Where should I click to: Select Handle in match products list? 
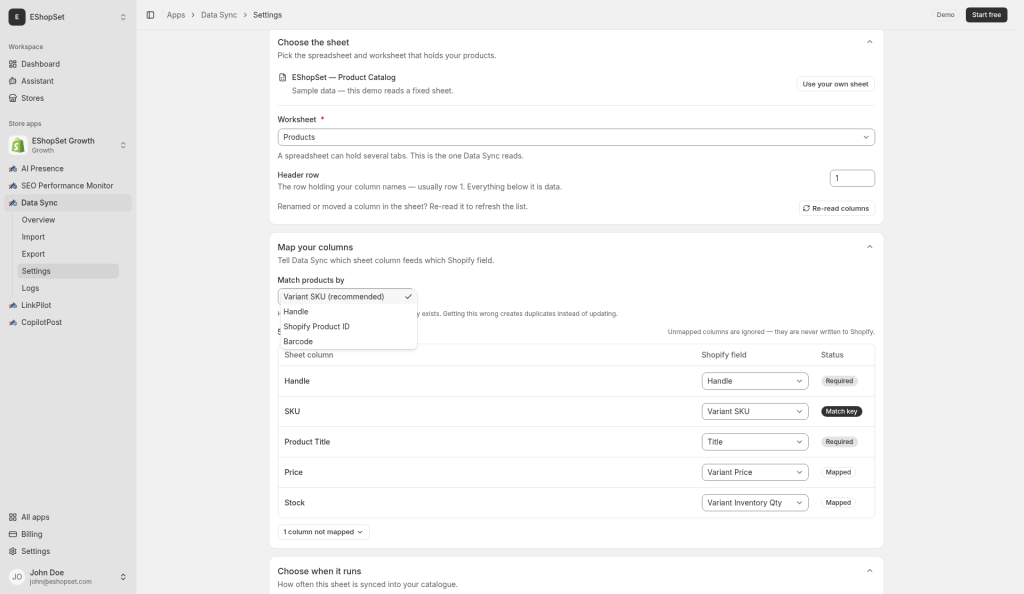tap(347, 312)
